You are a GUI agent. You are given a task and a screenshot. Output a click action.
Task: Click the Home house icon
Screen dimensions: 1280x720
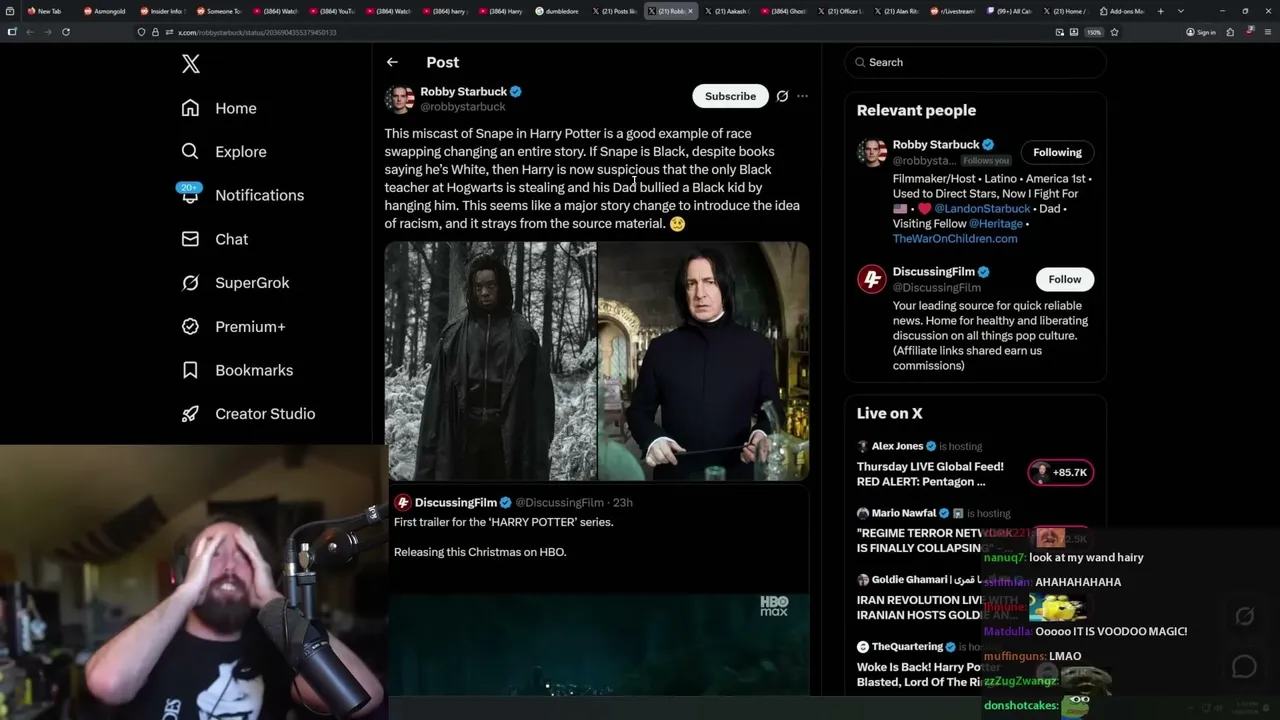[x=190, y=108]
